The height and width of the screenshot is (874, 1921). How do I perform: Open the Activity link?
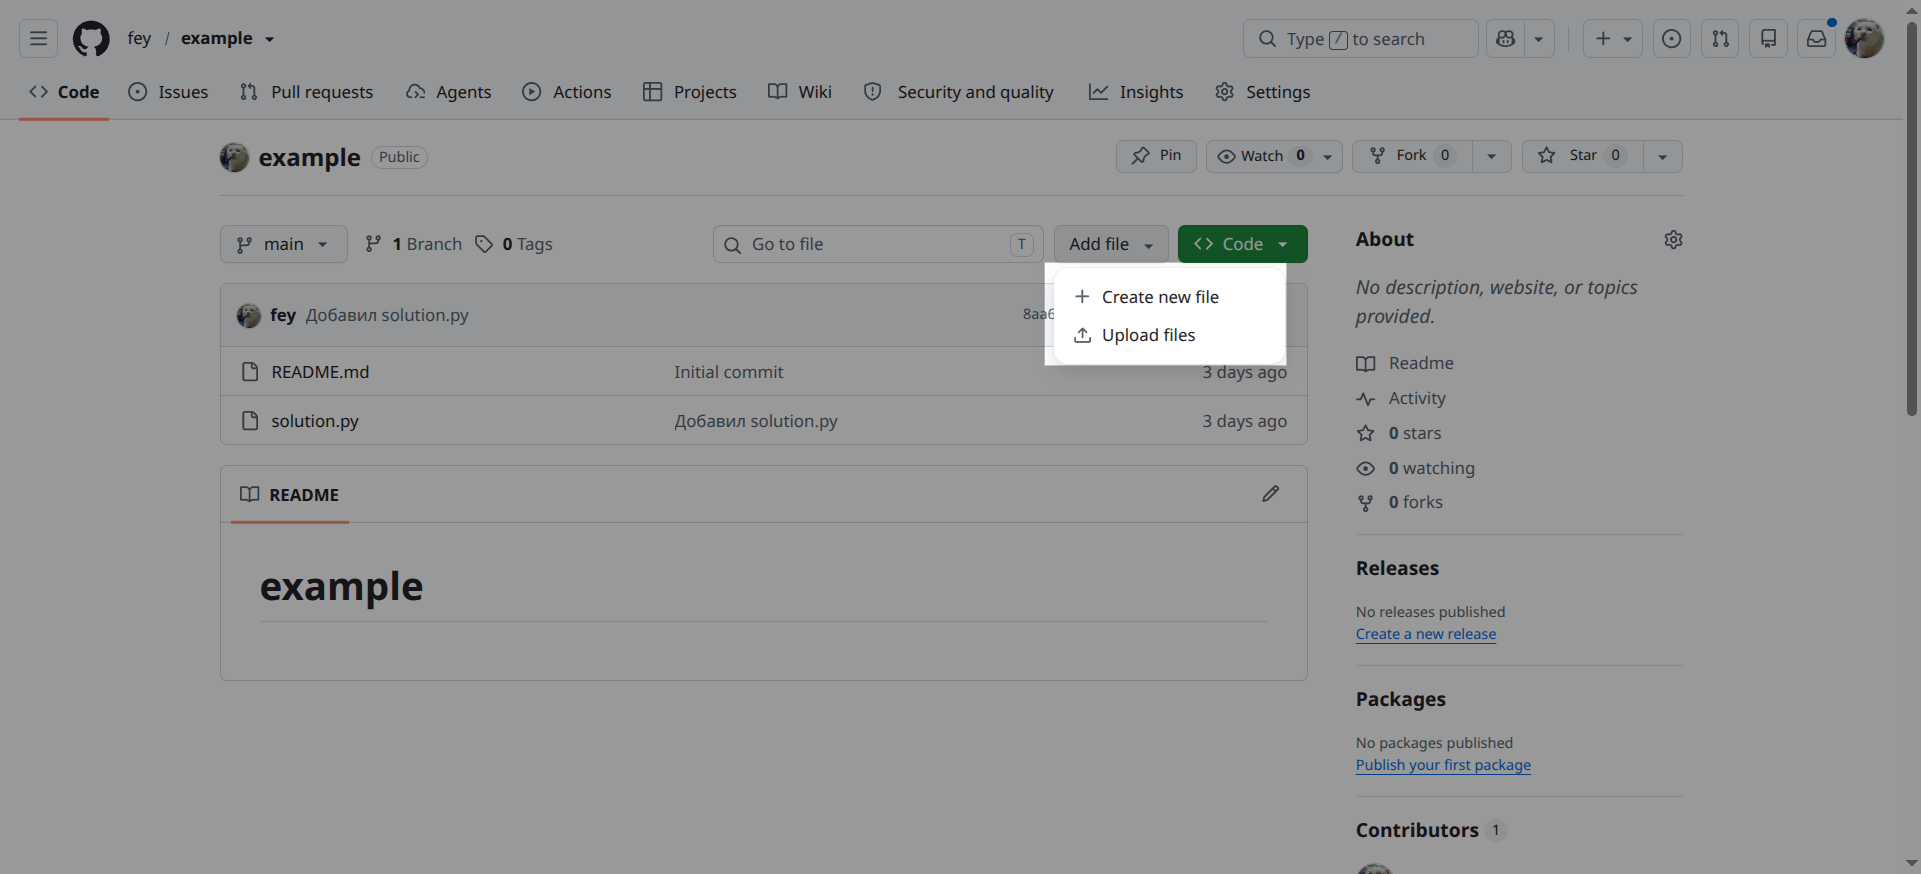(1401, 398)
